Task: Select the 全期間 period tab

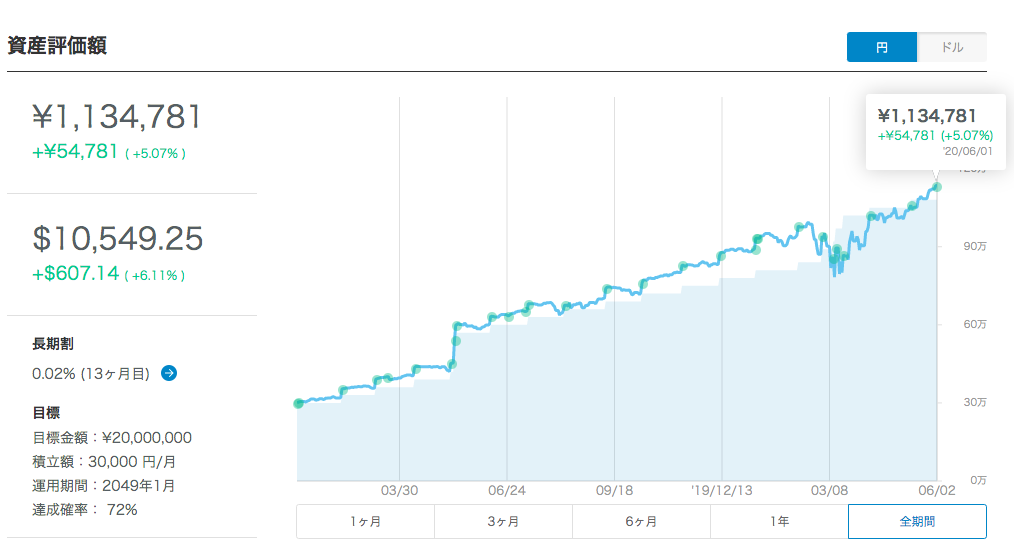Action: click(917, 521)
